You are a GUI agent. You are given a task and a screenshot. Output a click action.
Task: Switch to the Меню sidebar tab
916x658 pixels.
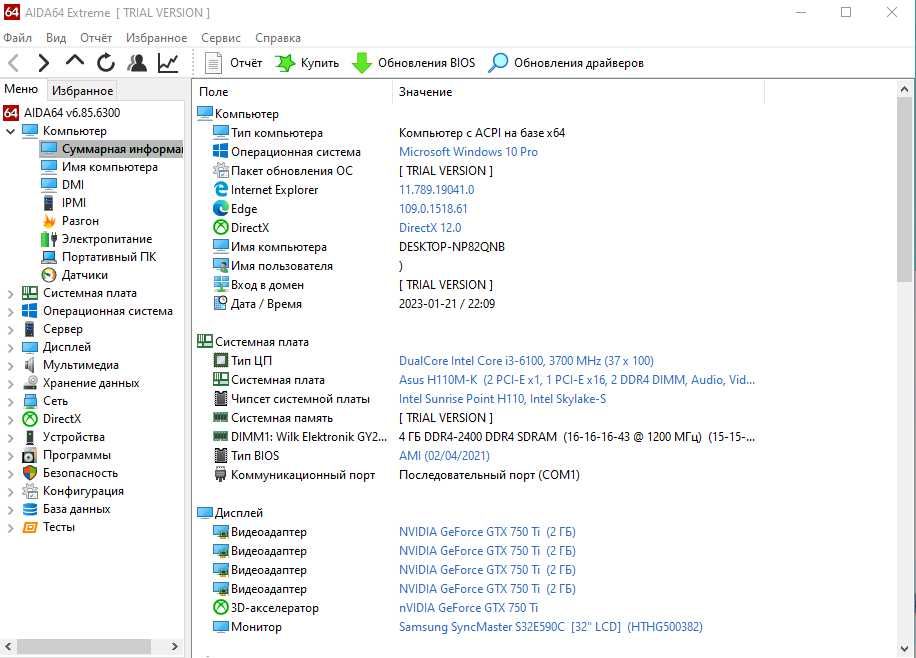point(21,89)
